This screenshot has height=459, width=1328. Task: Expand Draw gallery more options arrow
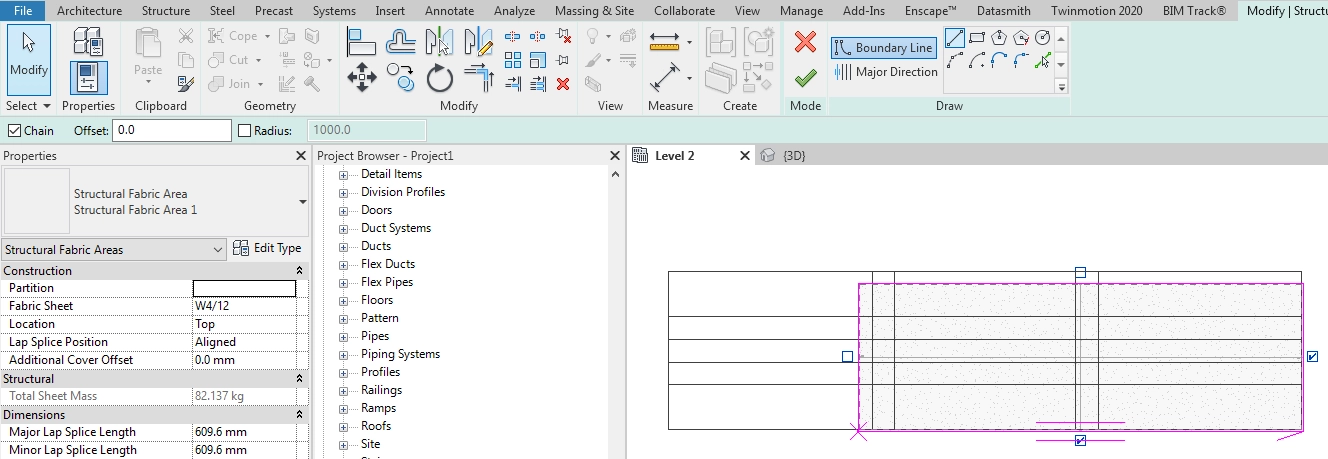[x=1062, y=87]
